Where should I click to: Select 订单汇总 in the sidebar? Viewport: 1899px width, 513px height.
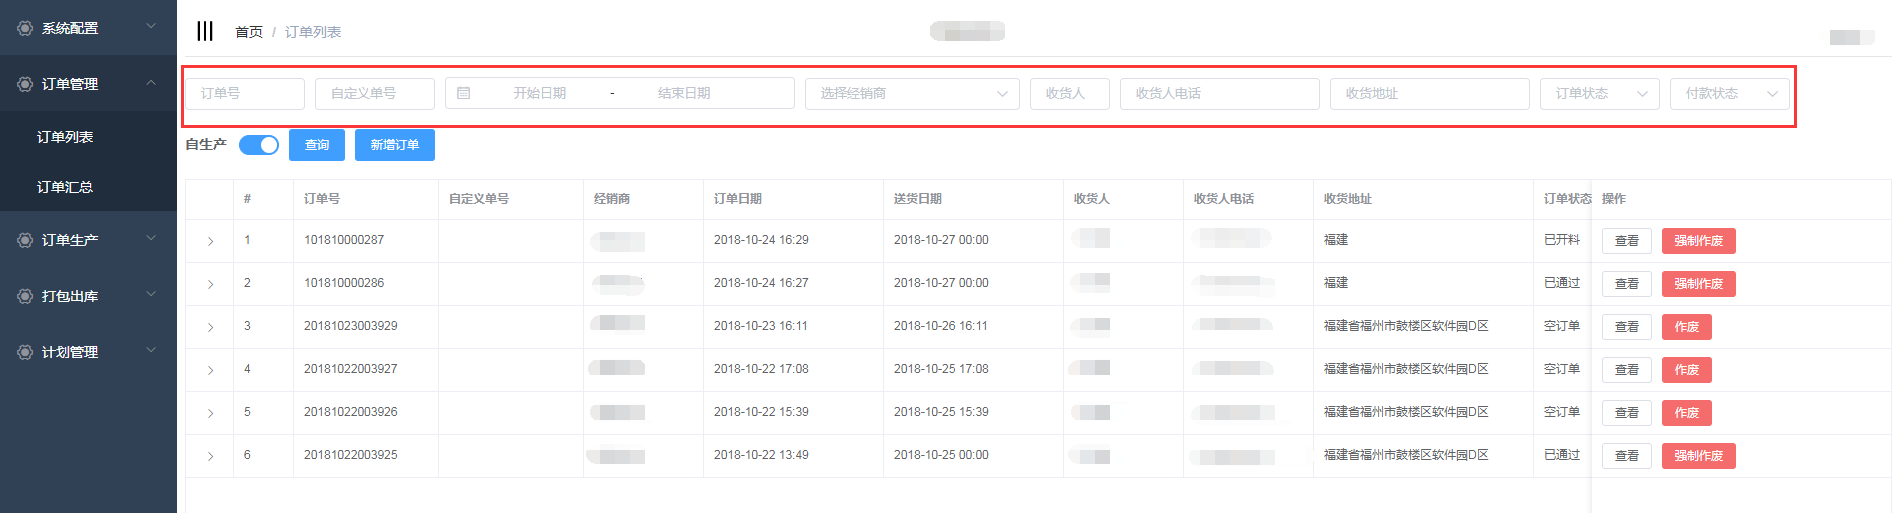pos(65,187)
